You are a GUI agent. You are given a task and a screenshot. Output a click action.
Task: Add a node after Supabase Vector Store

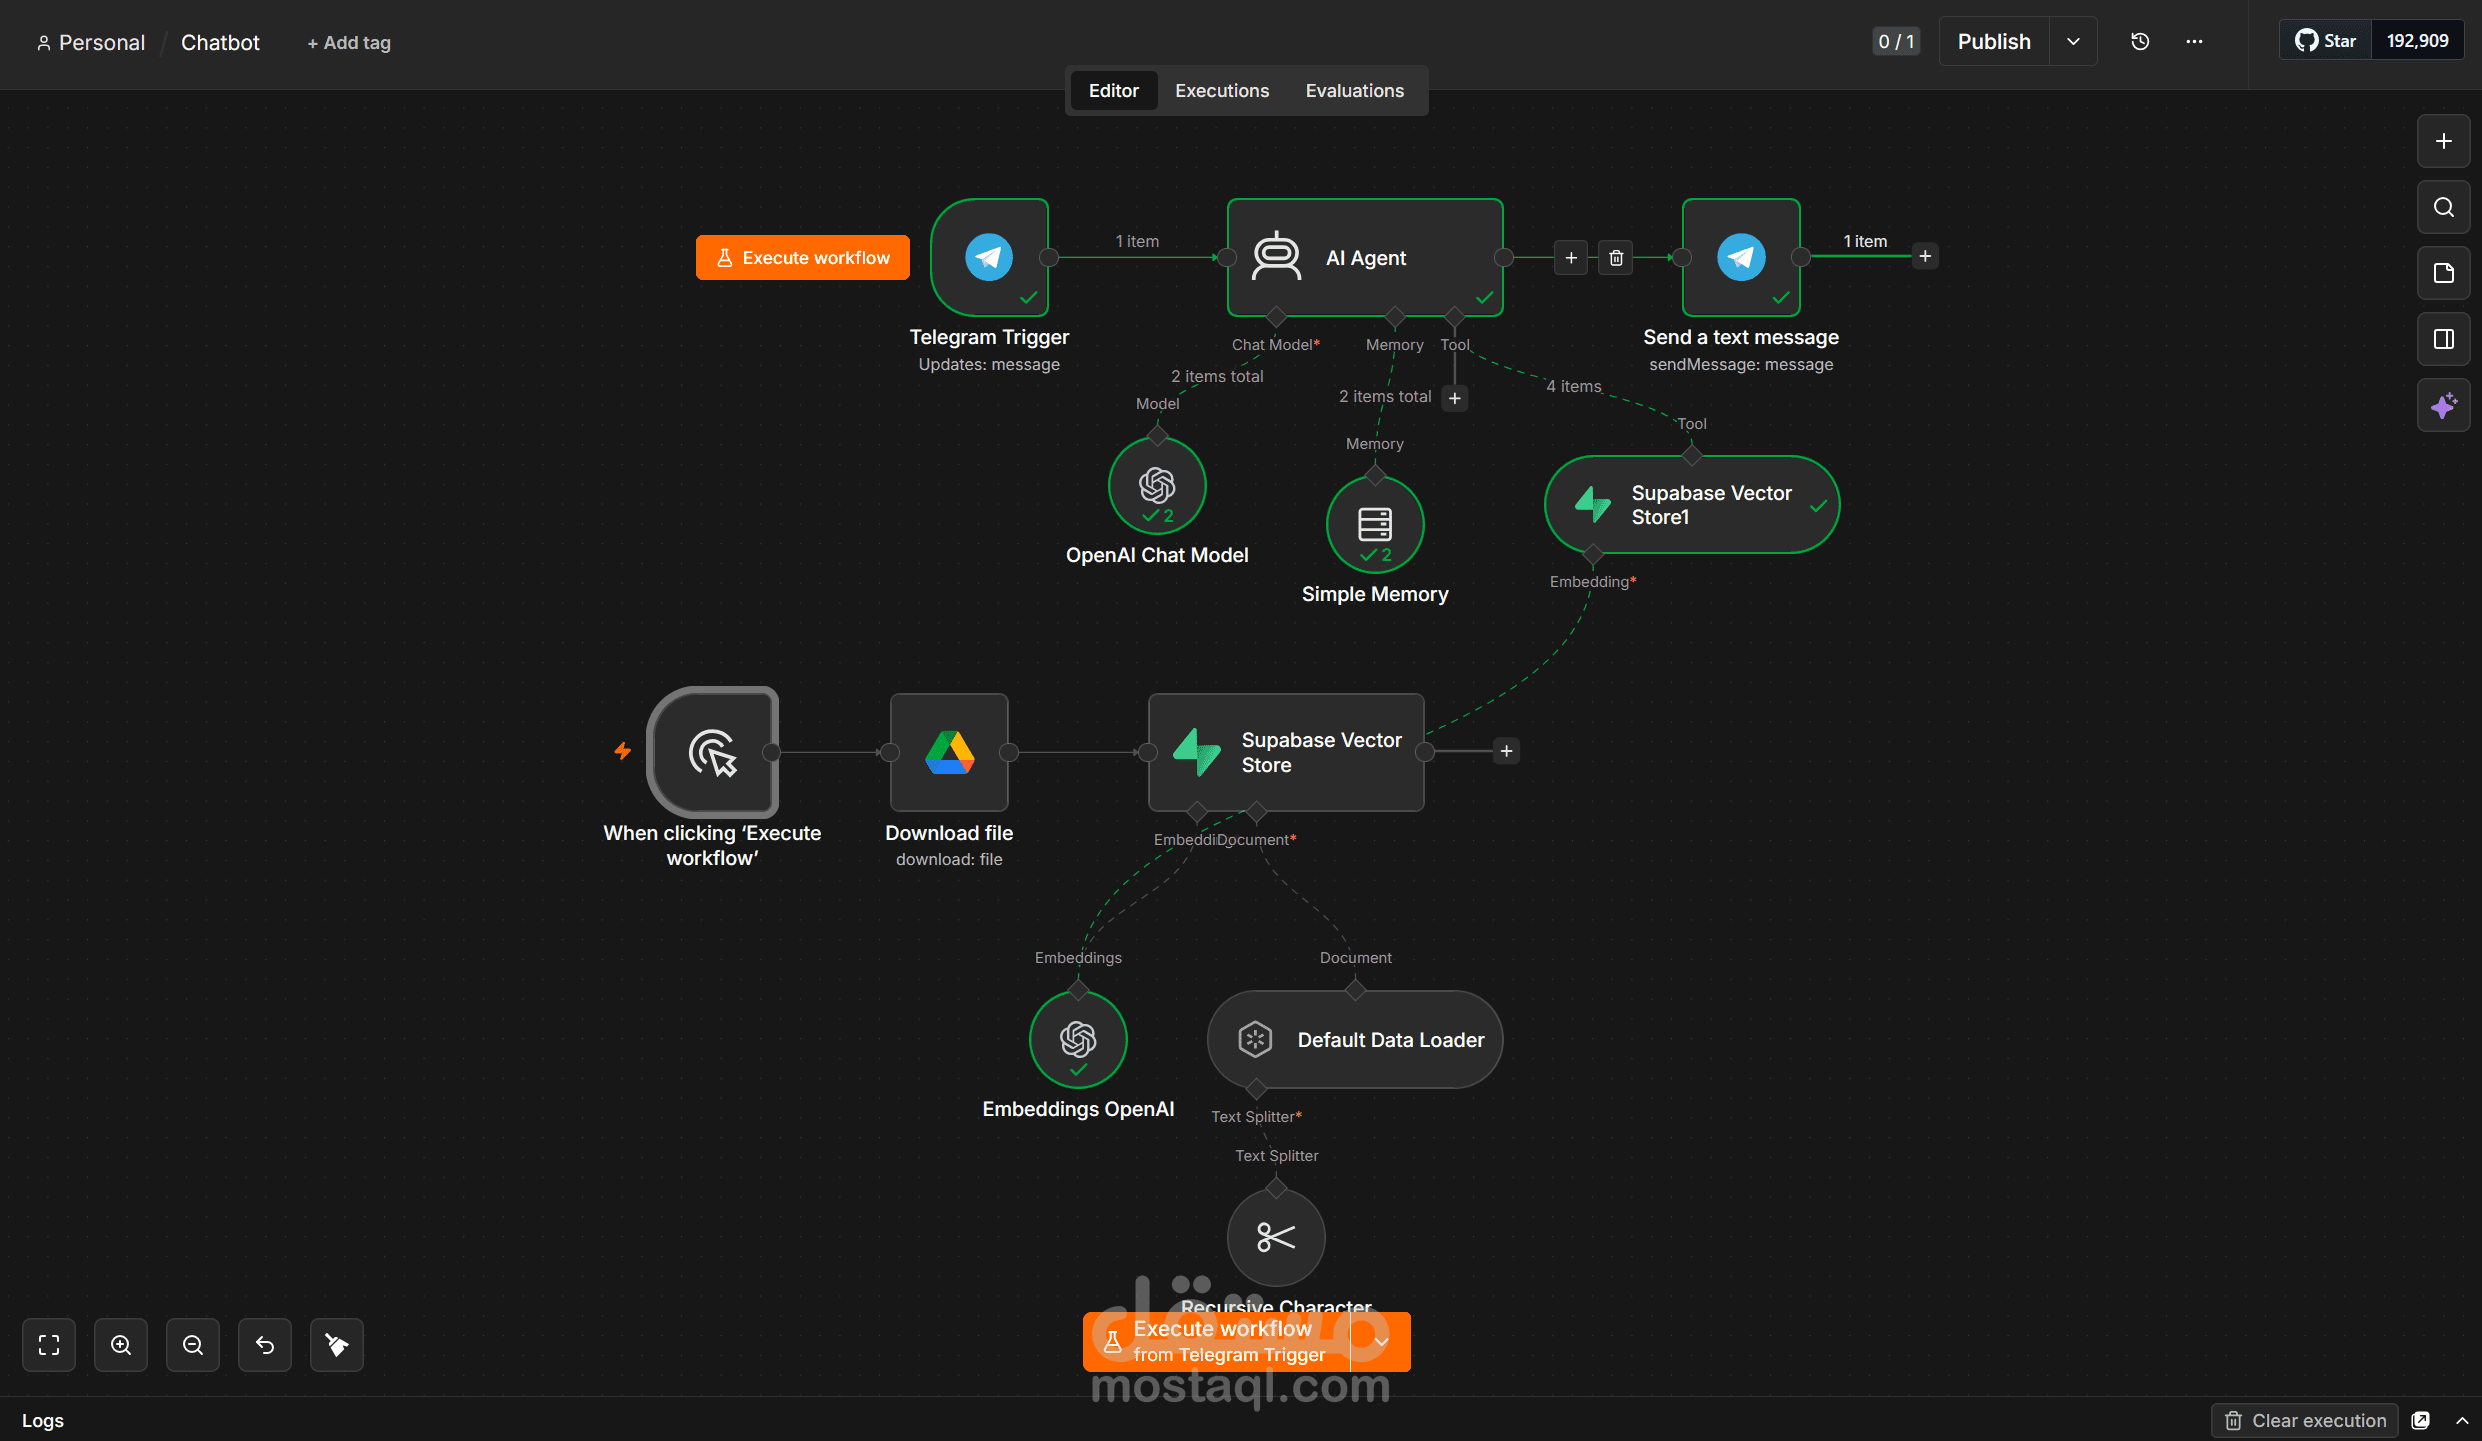1506,751
